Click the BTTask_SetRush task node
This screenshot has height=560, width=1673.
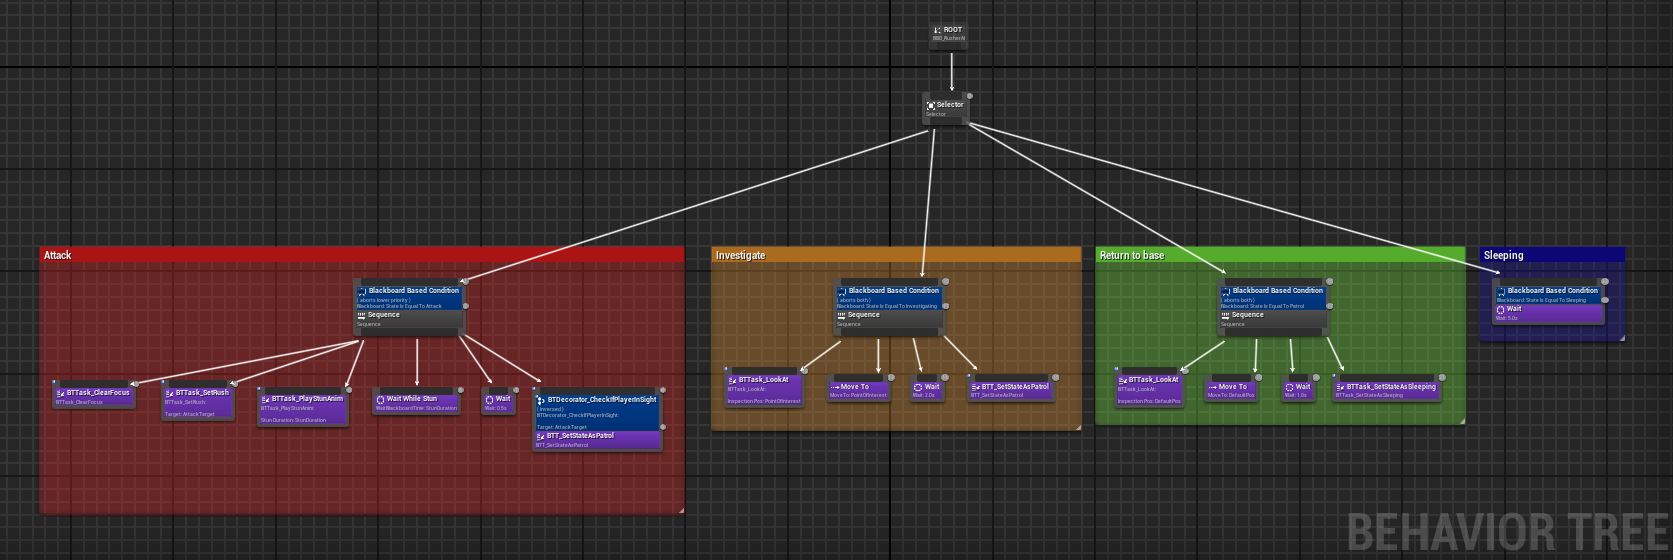click(x=198, y=401)
